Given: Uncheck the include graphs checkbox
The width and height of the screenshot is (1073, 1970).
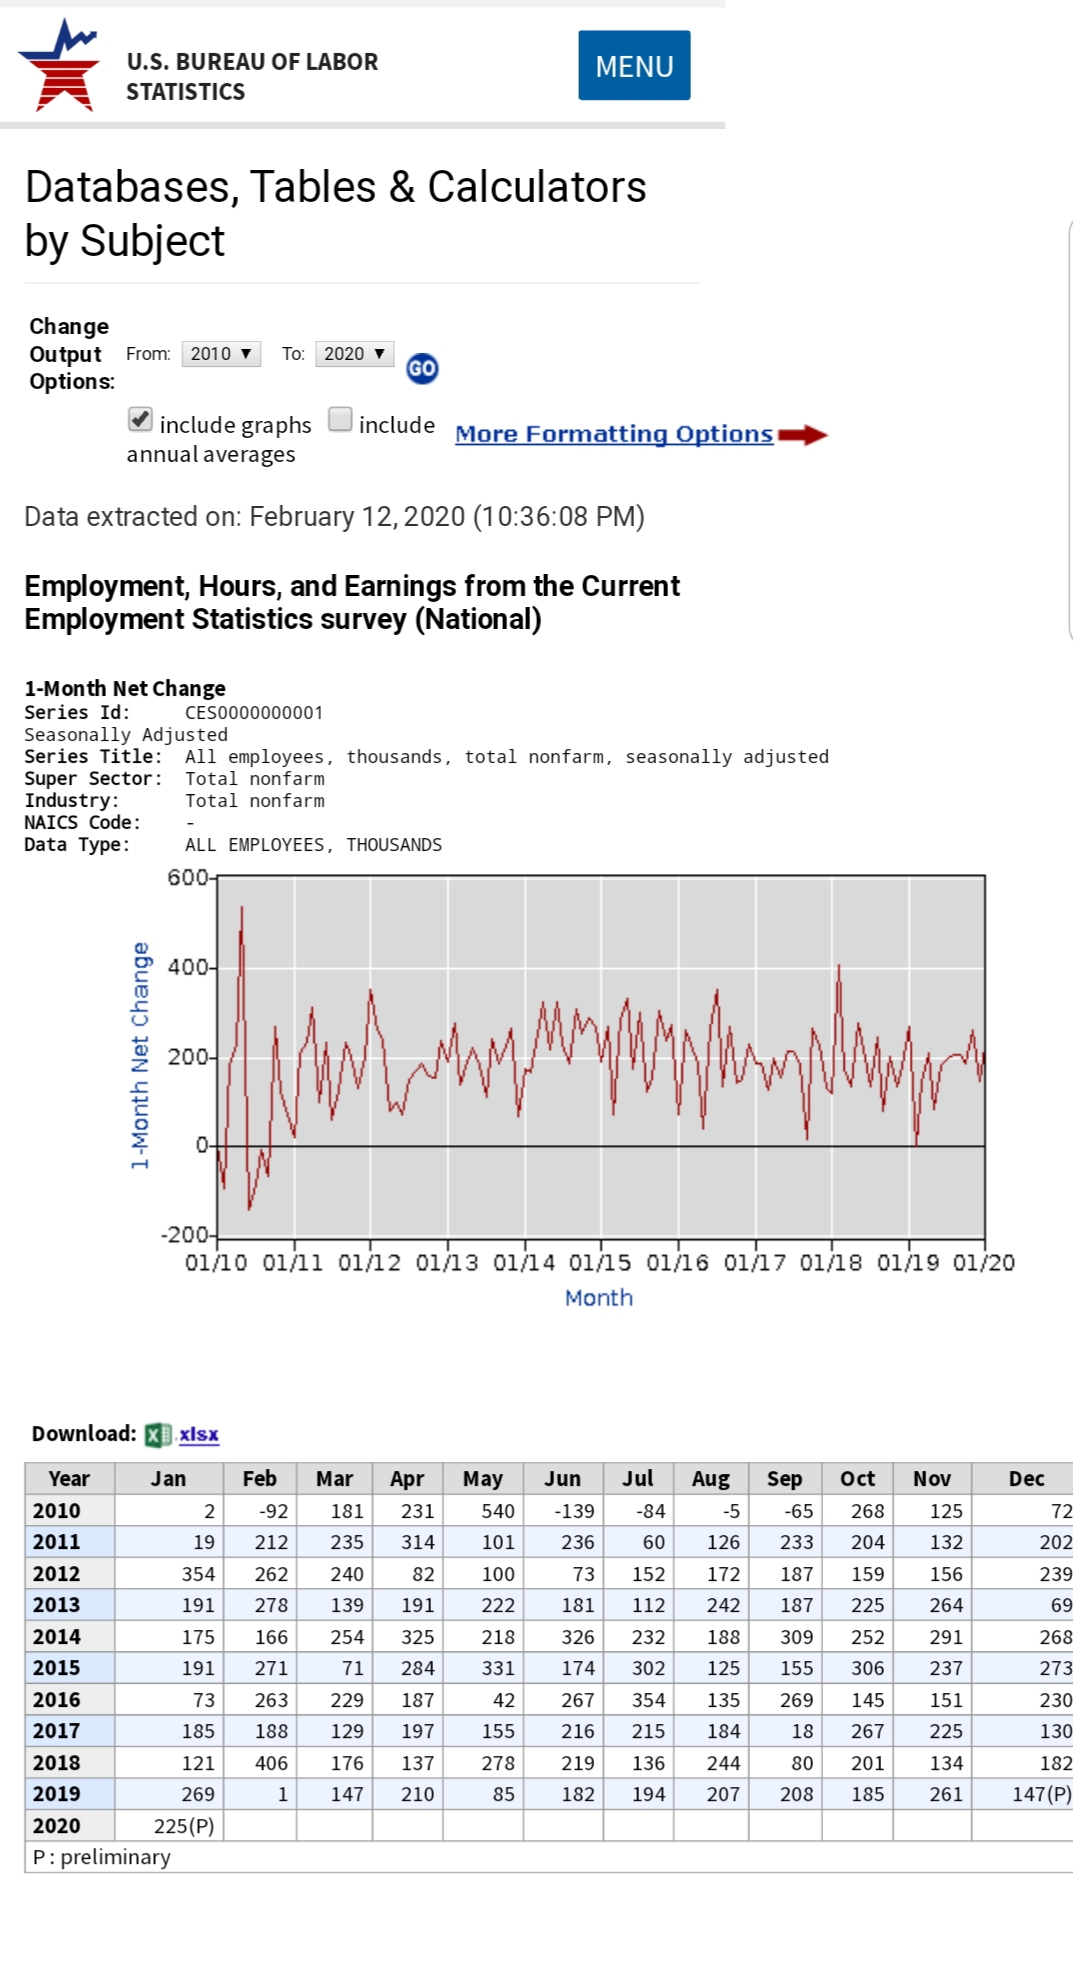Looking at the screenshot, I should [x=140, y=420].
